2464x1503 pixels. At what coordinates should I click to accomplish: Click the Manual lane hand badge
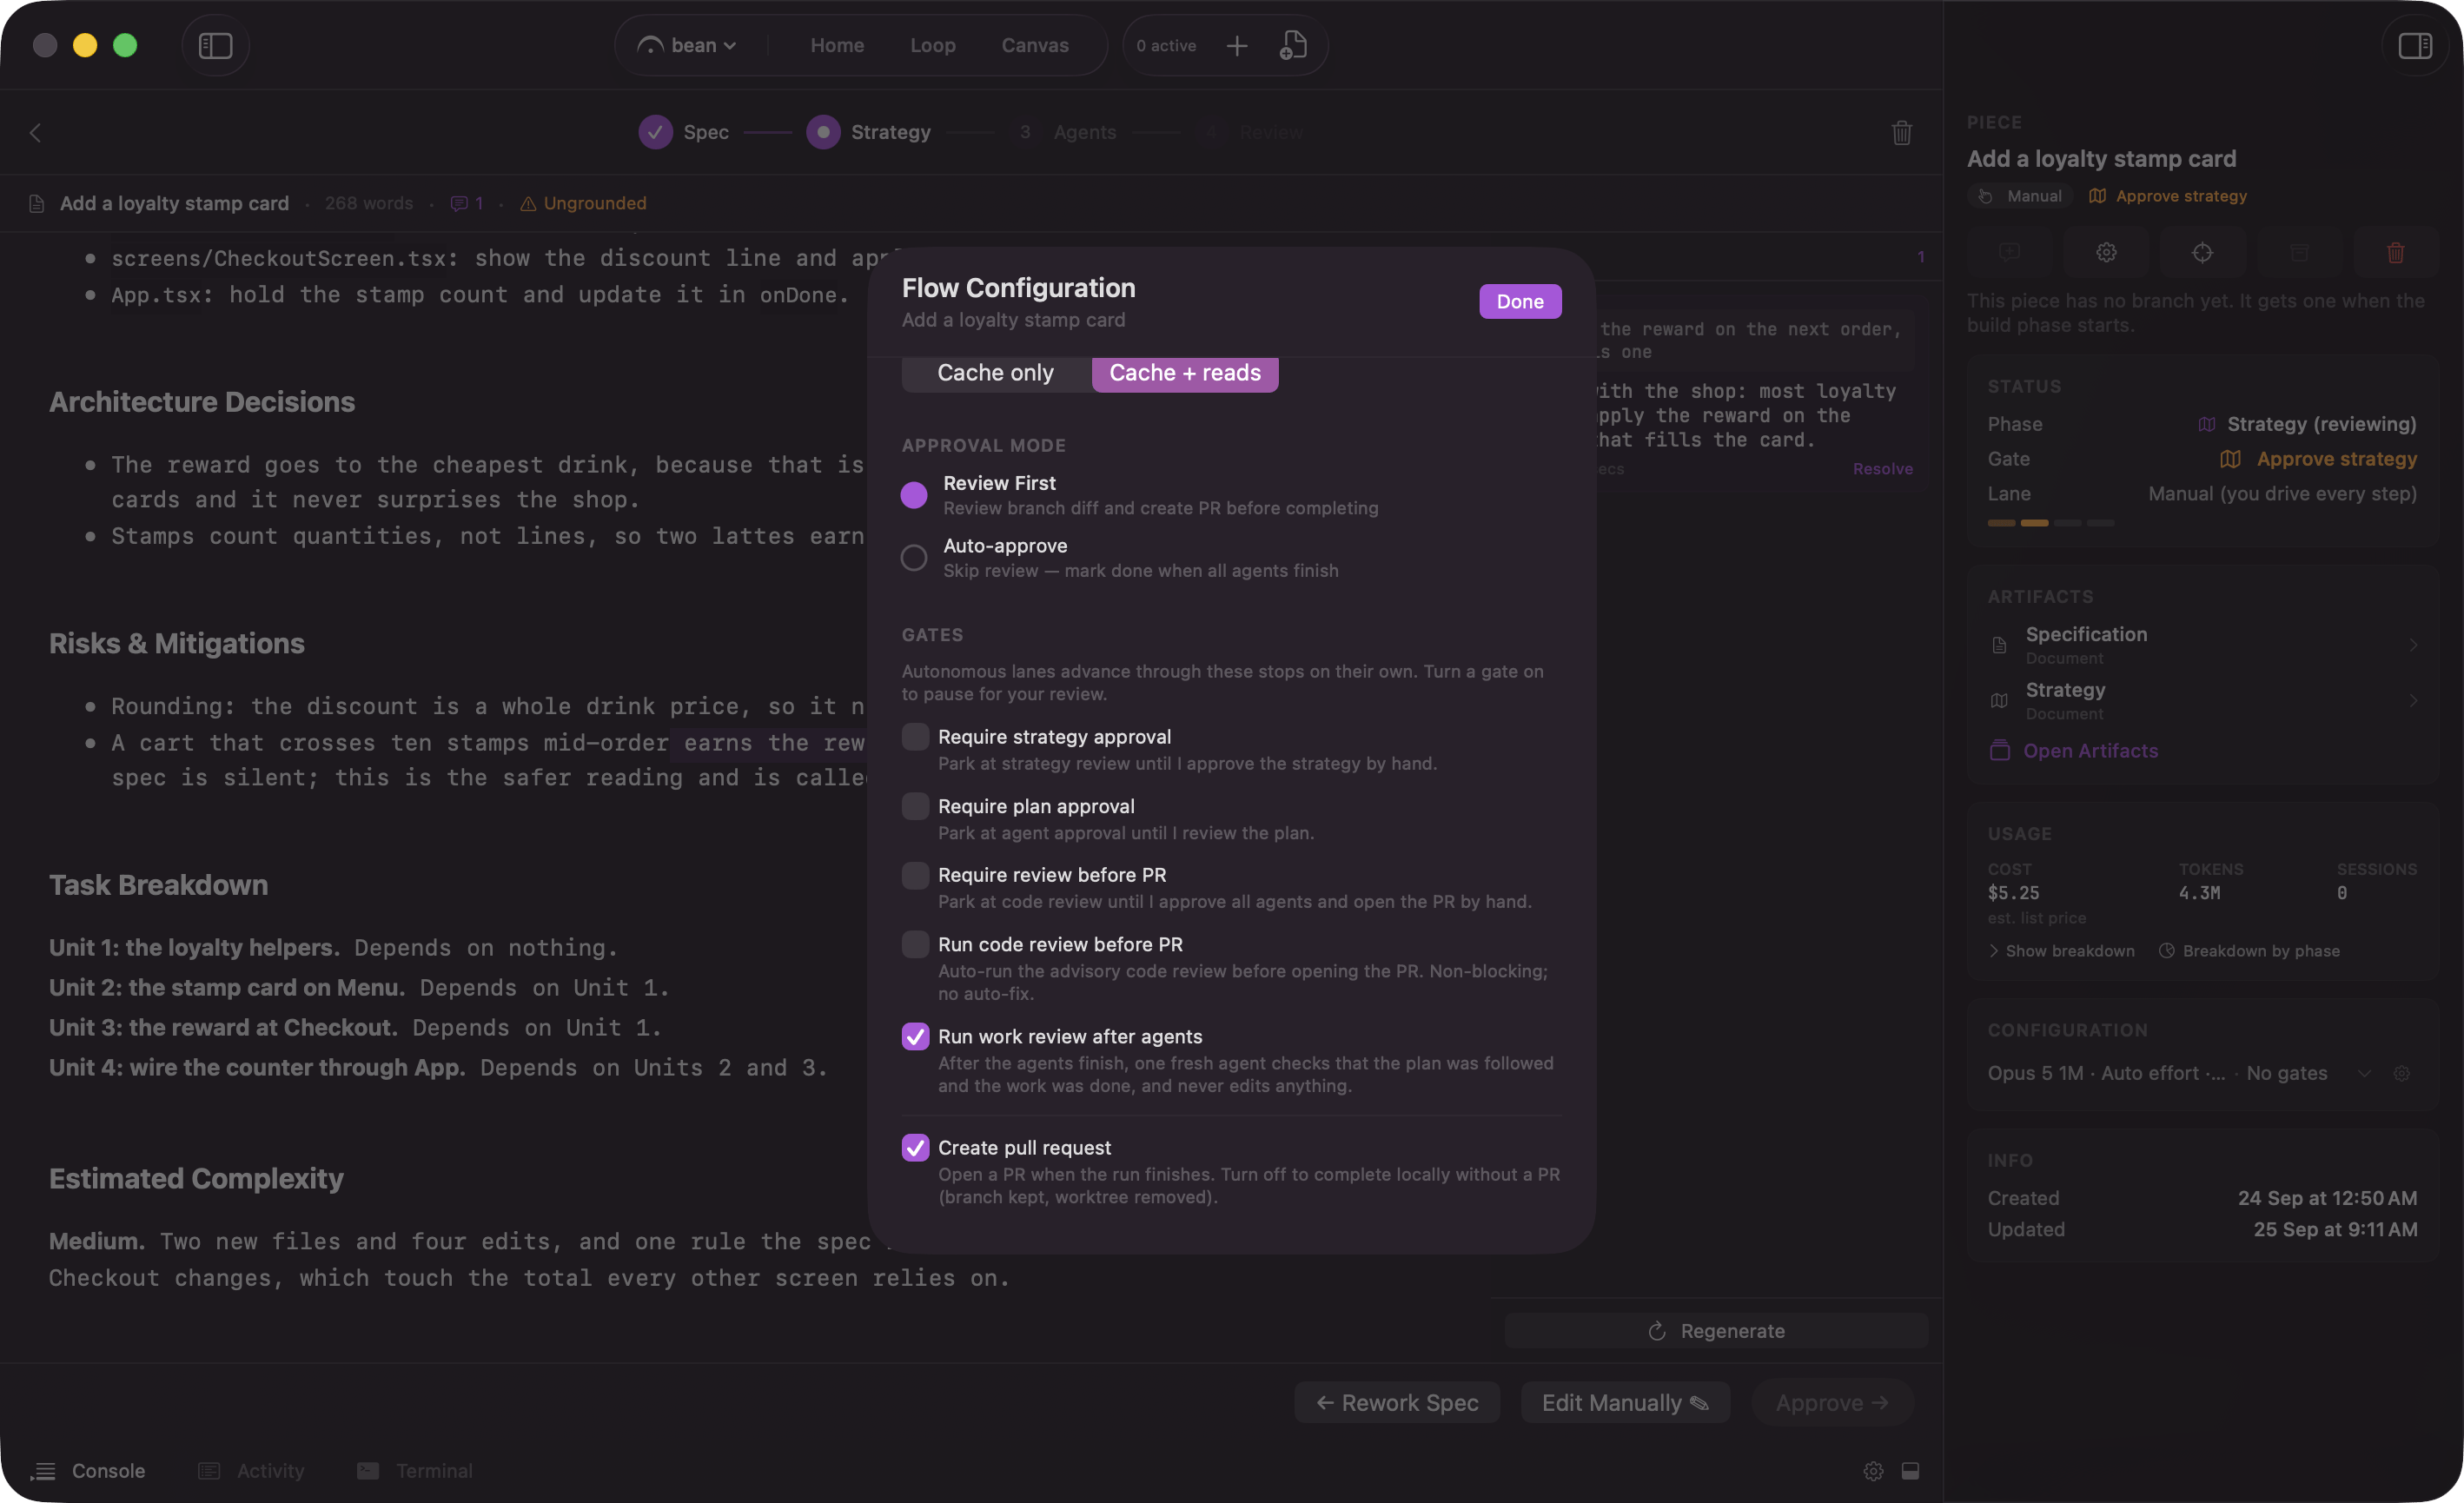click(2022, 197)
